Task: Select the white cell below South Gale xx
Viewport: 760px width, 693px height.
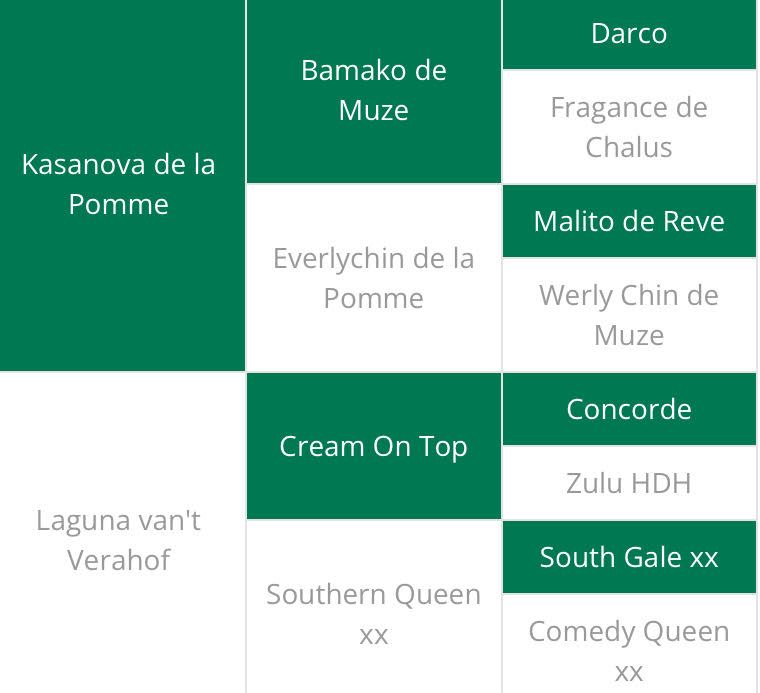Action: (629, 650)
